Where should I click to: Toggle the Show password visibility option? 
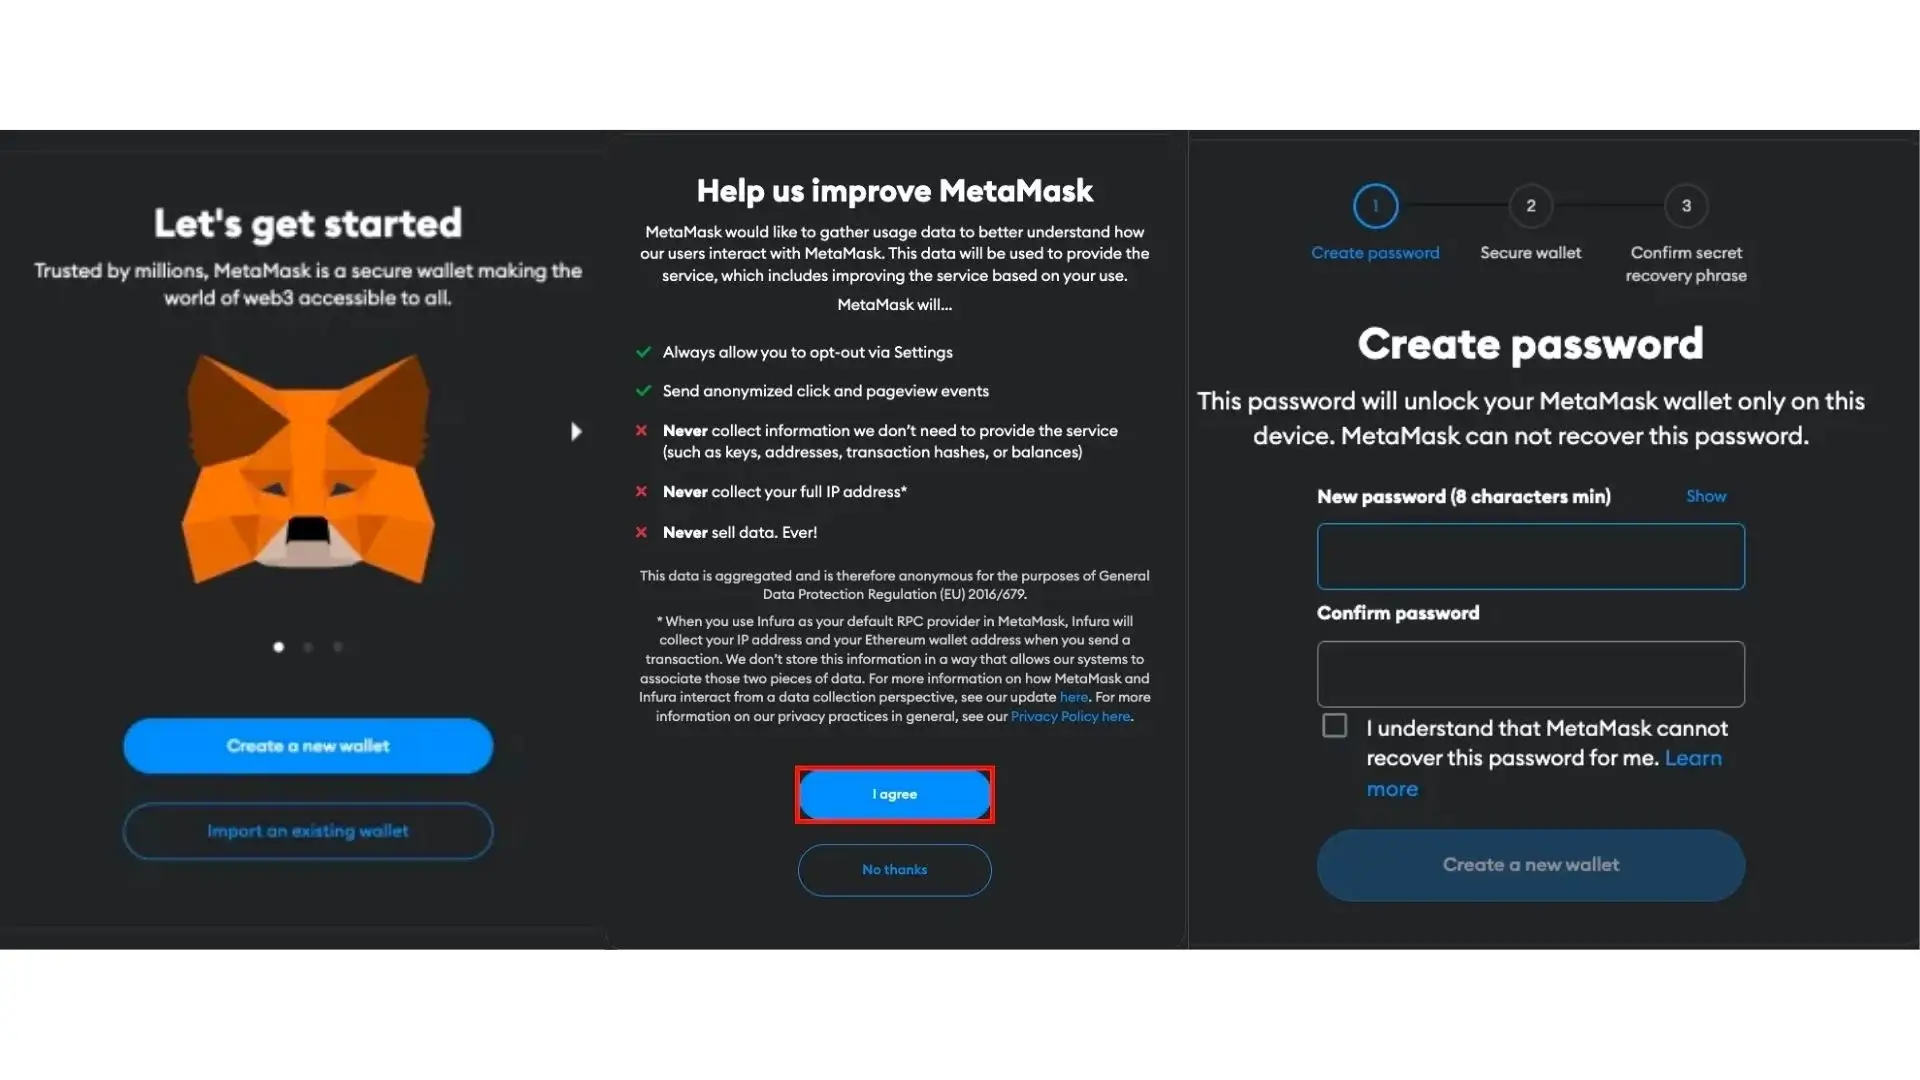click(1705, 496)
